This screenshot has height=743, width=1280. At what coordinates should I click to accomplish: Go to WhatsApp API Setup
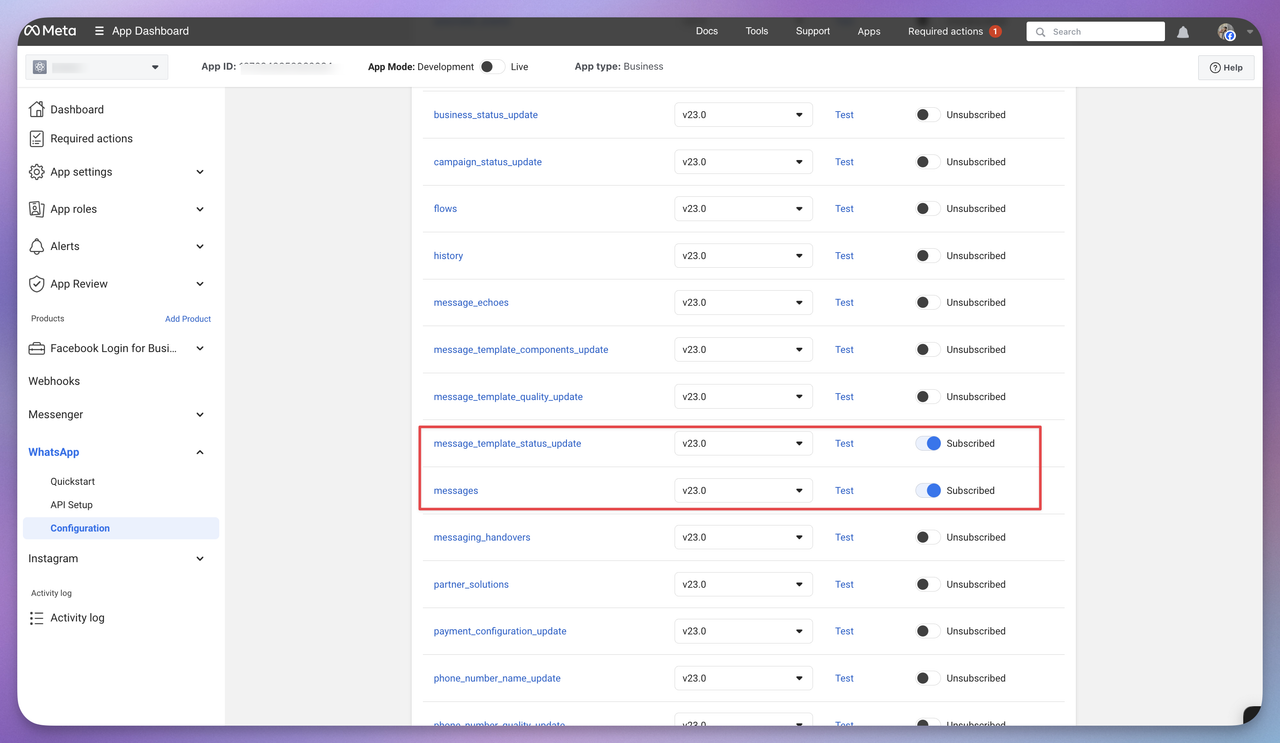[72, 505]
